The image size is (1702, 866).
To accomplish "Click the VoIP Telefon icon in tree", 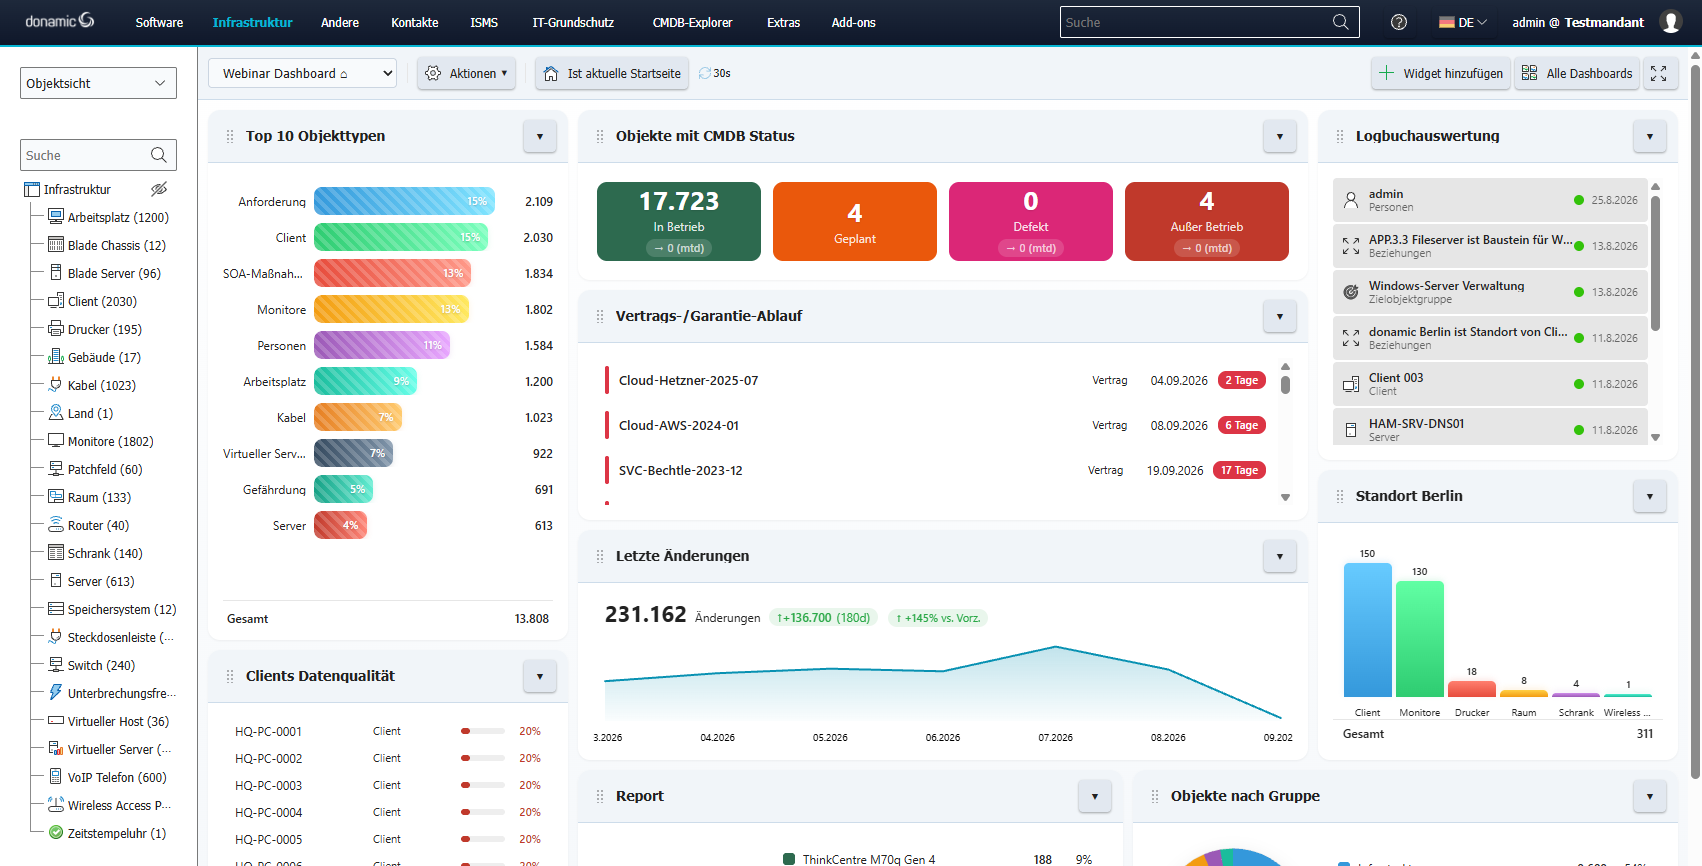I will [x=56, y=777].
